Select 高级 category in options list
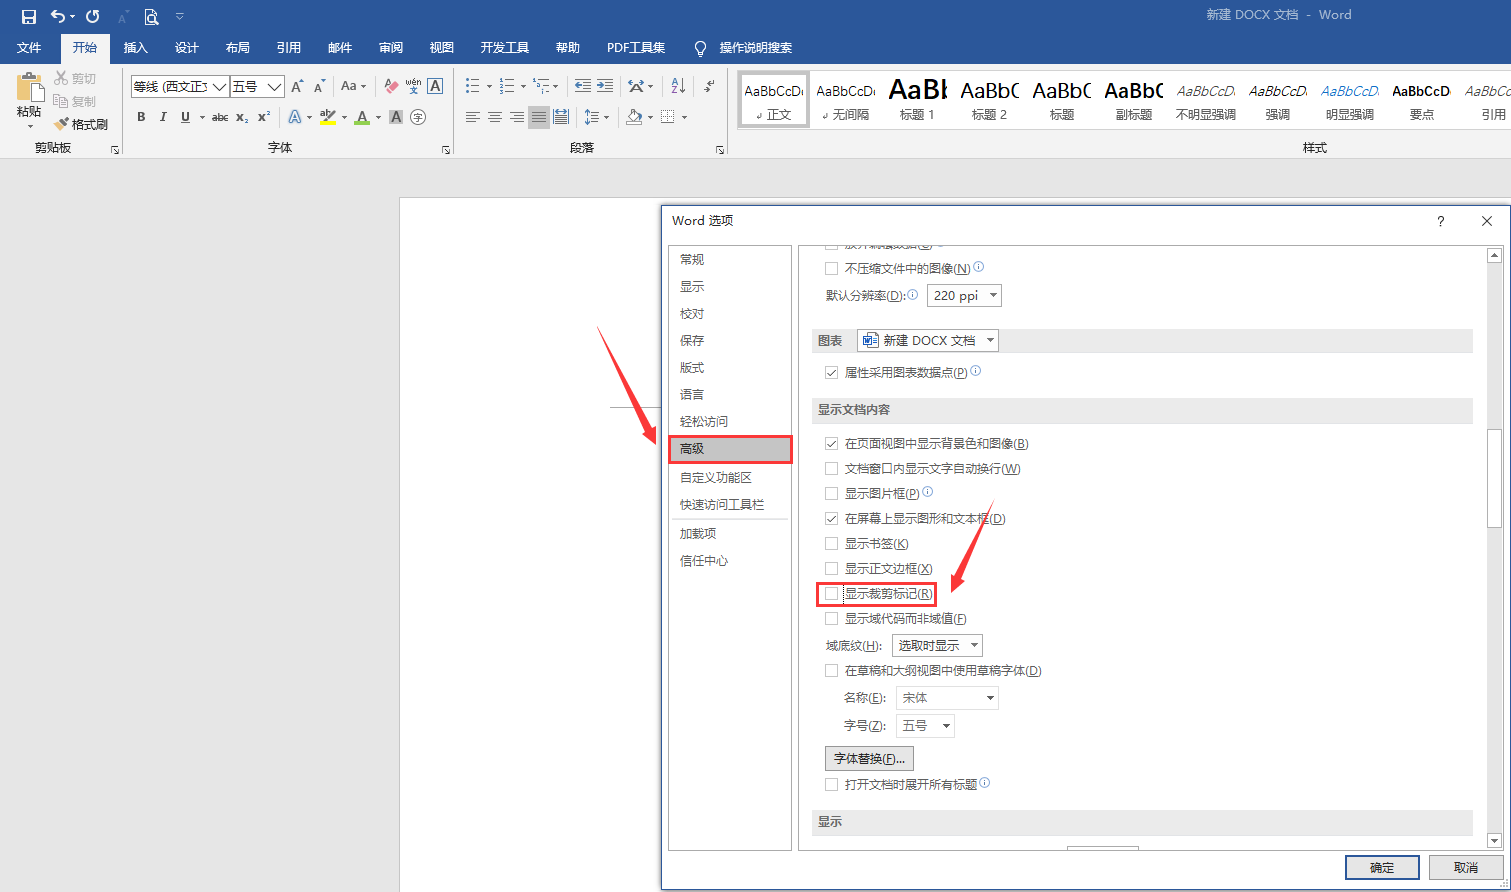Viewport: 1511px width, 892px height. tap(730, 449)
